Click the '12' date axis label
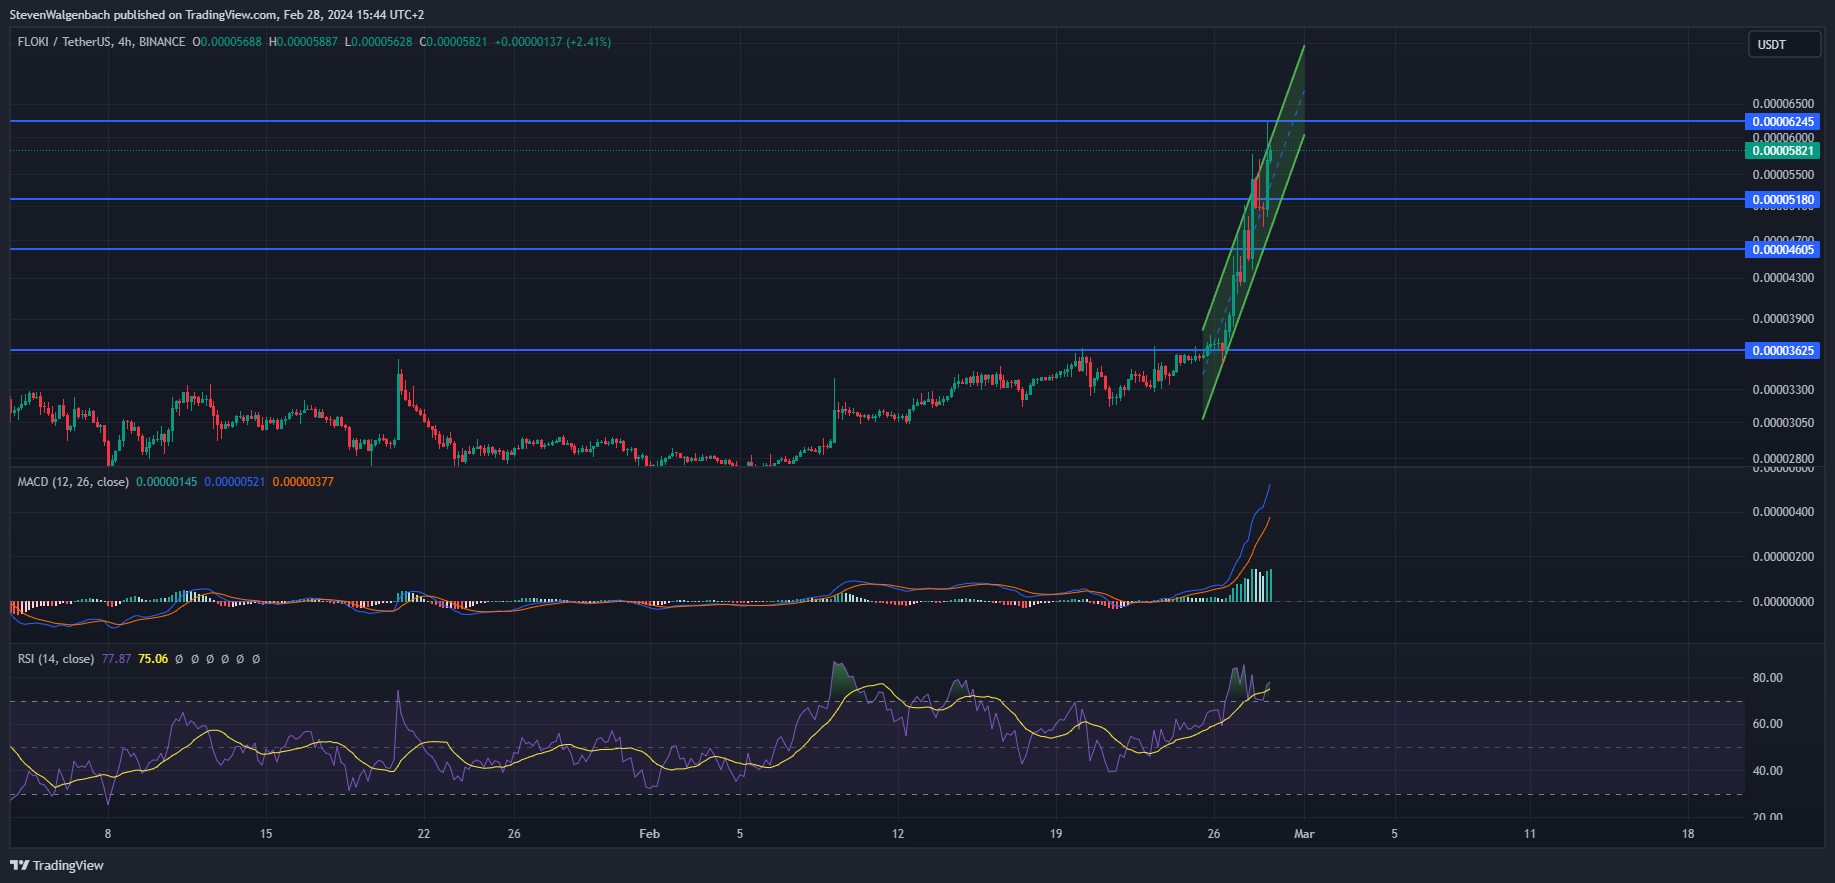The height and width of the screenshot is (883, 1835). [x=898, y=834]
